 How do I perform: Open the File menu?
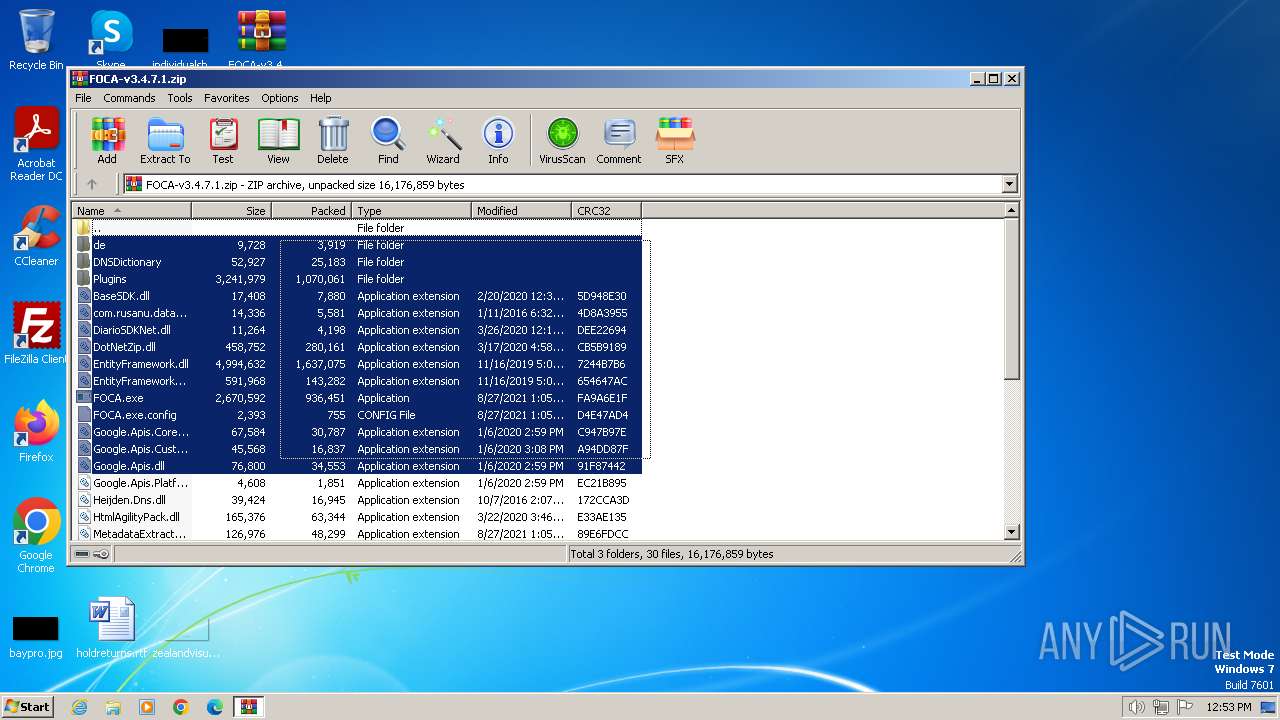coord(83,98)
